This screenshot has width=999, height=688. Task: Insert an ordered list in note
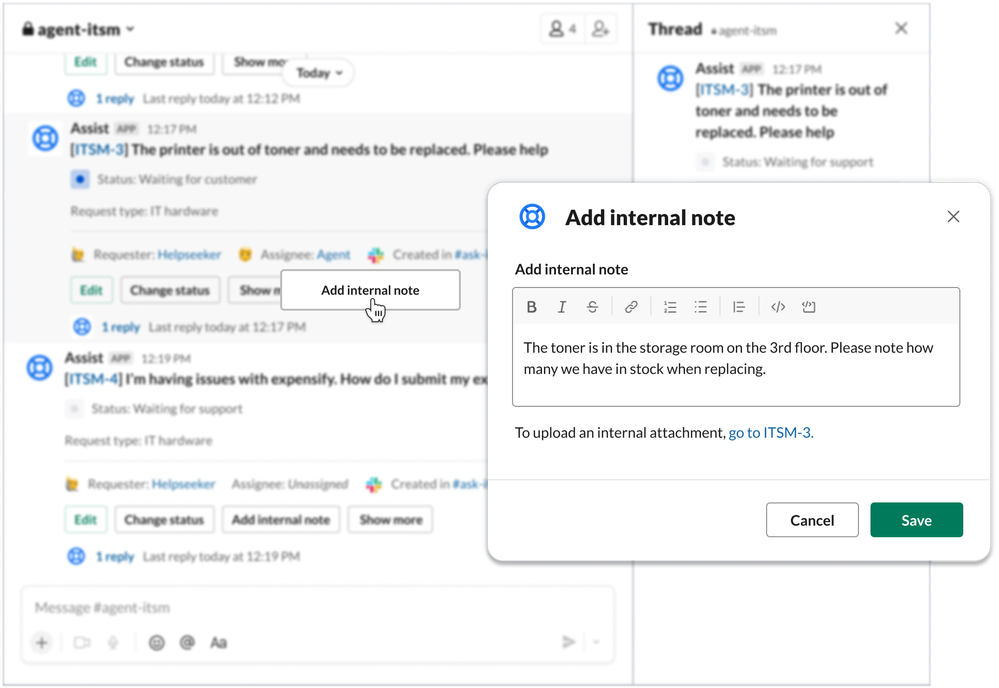pyautogui.click(x=670, y=307)
